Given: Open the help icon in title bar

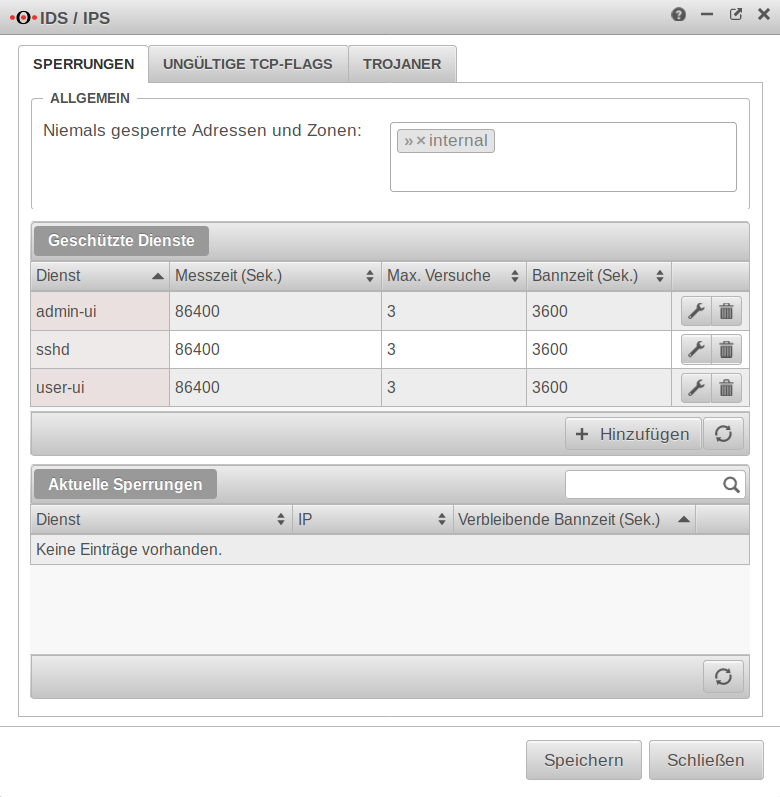Looking at the screenshot, I should coord(678,15).
